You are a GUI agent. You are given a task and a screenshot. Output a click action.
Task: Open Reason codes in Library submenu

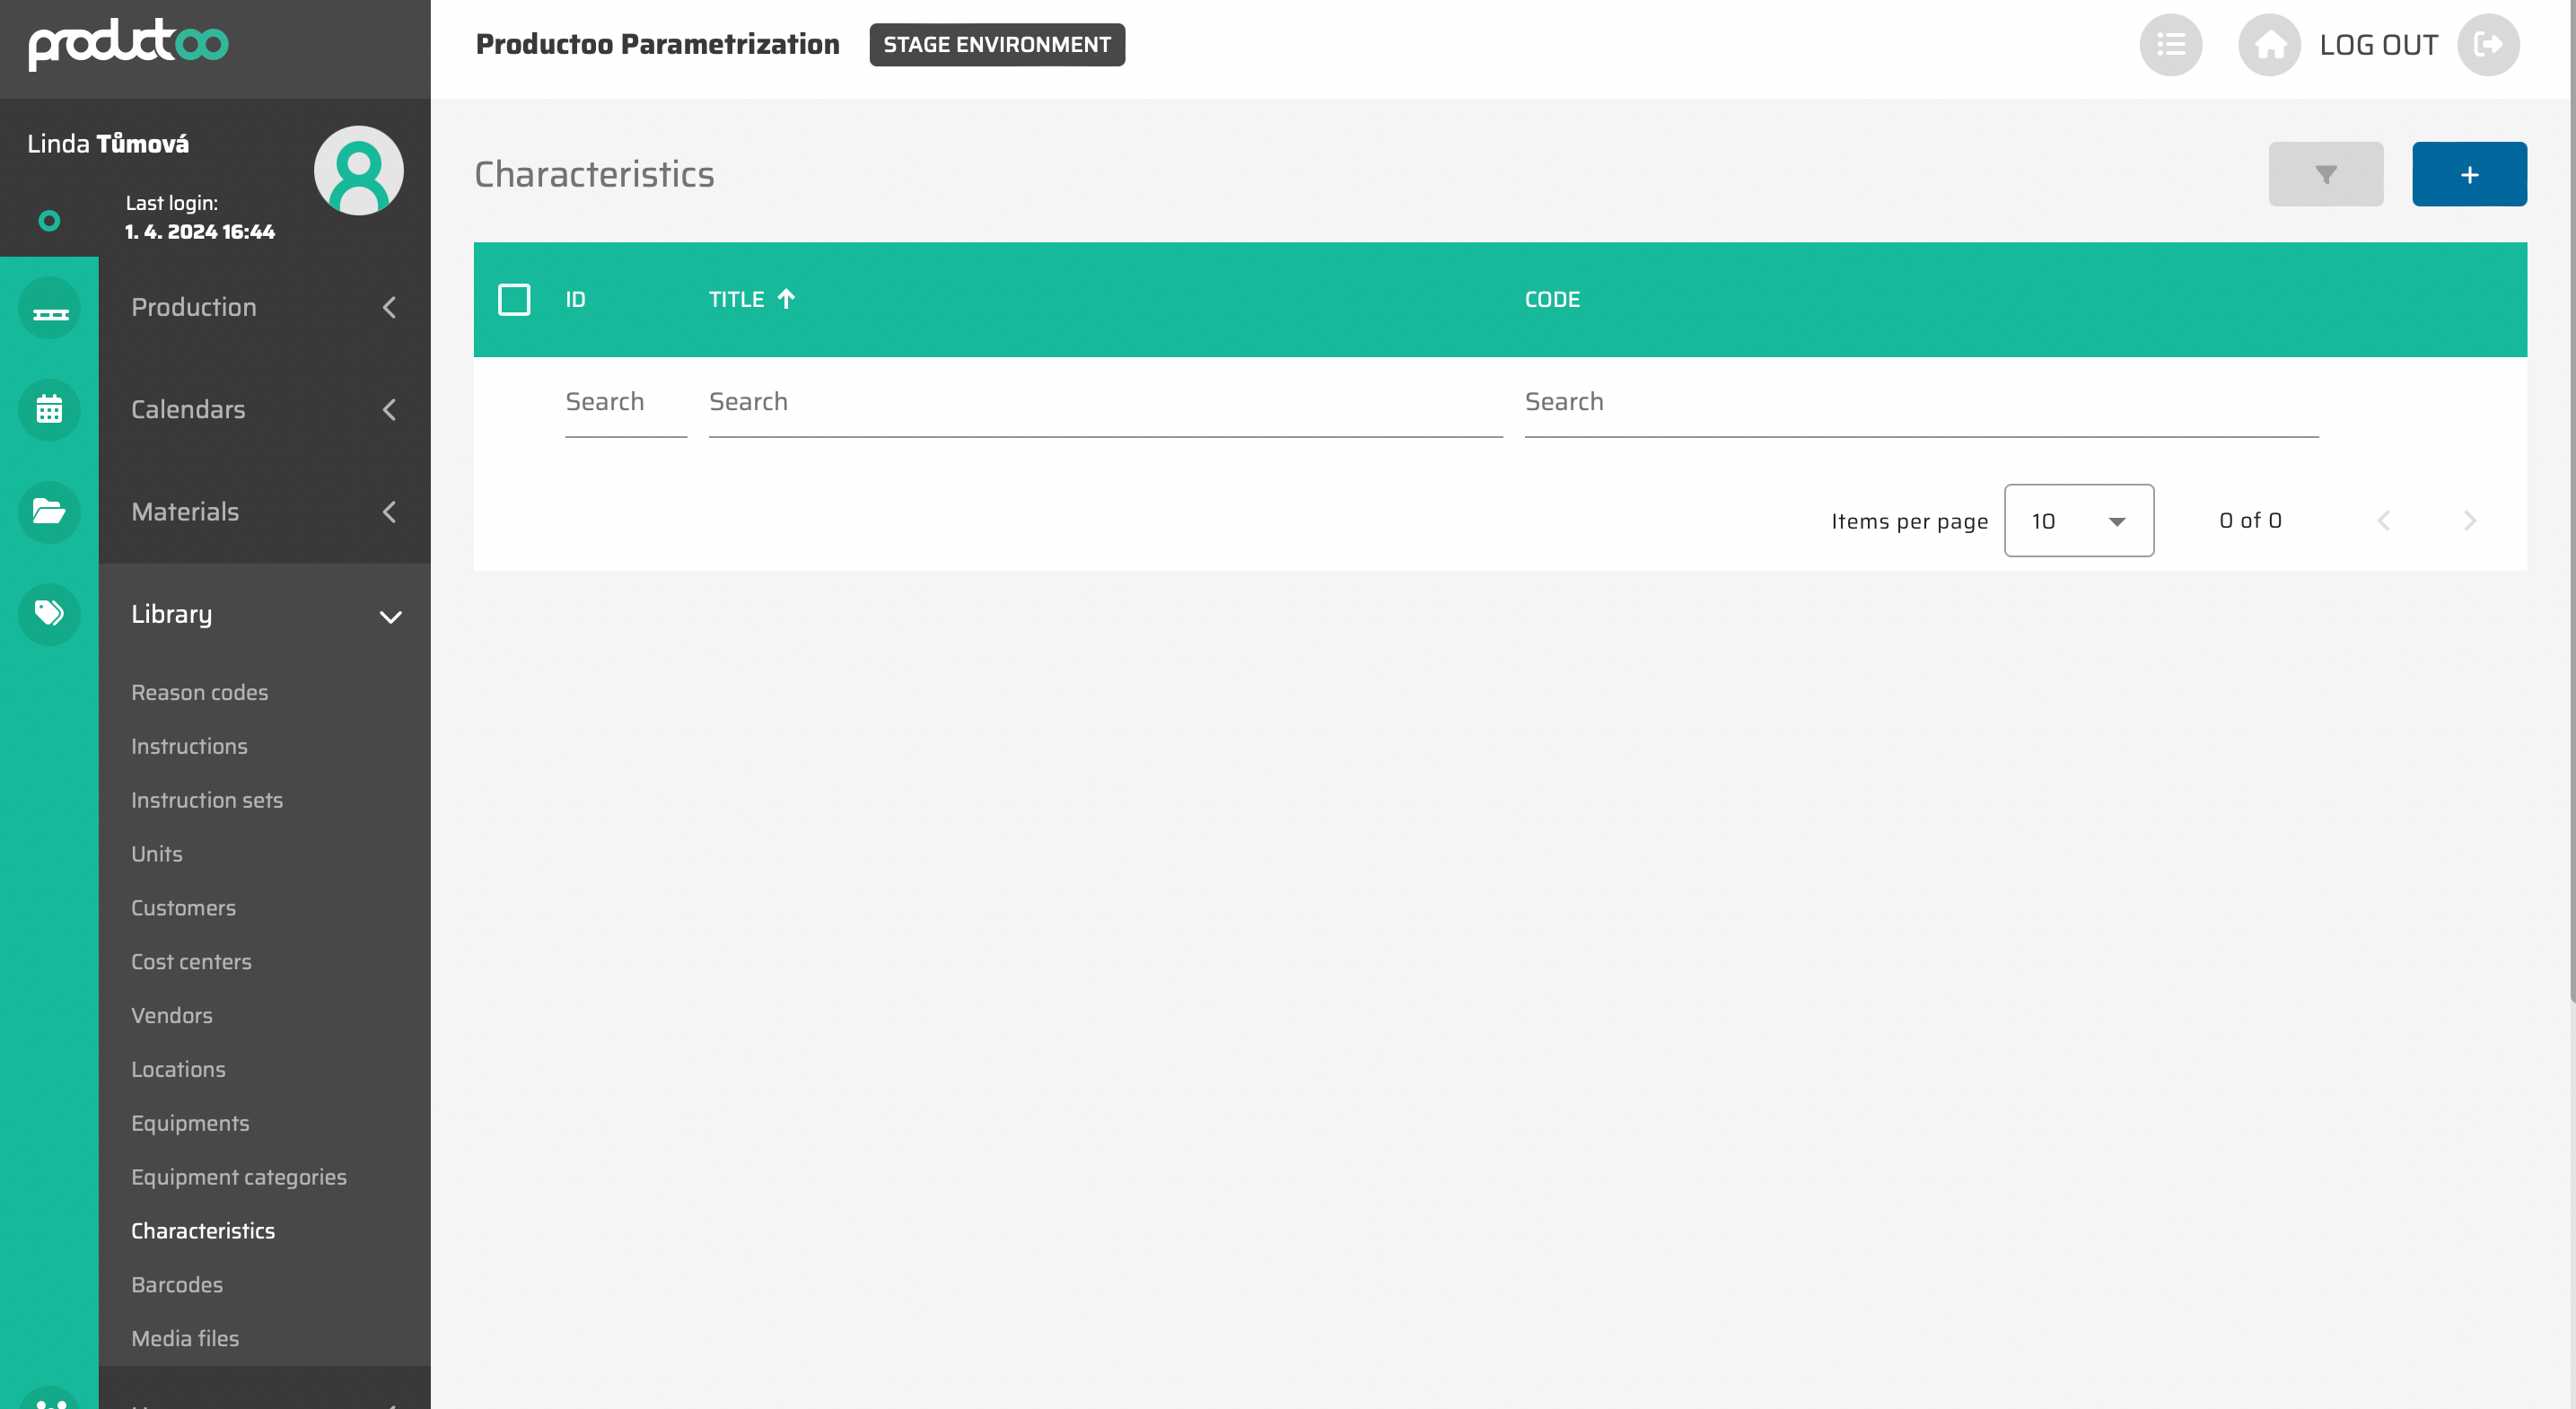(x=199, y=692)
